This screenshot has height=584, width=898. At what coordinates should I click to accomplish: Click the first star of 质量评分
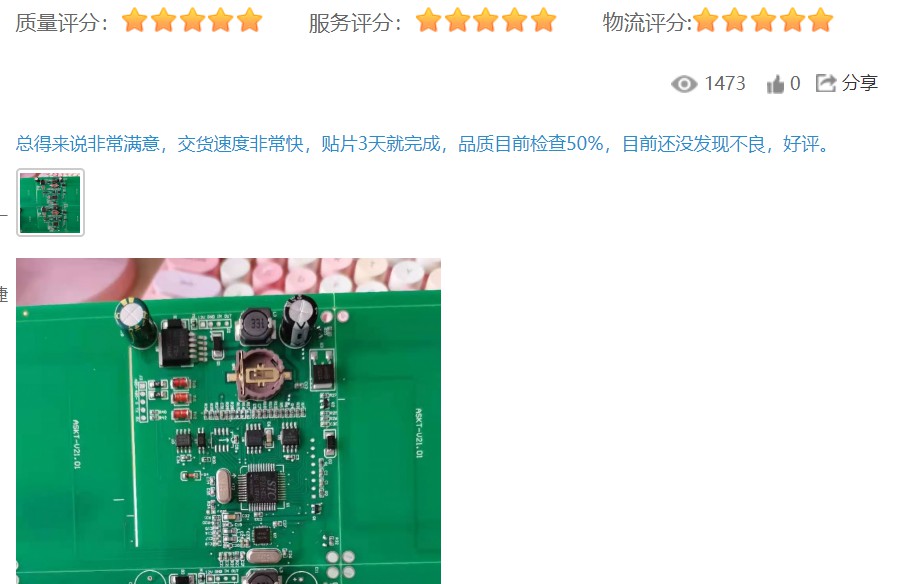pyautogui.click(x=135, y=20)
